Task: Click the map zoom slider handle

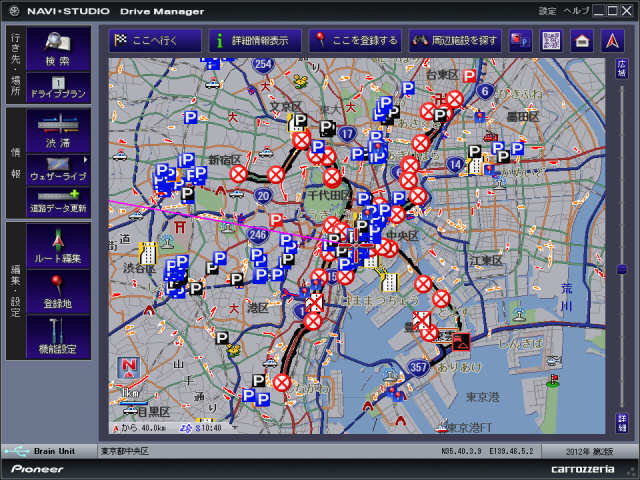Action: (x=621, y=268)
